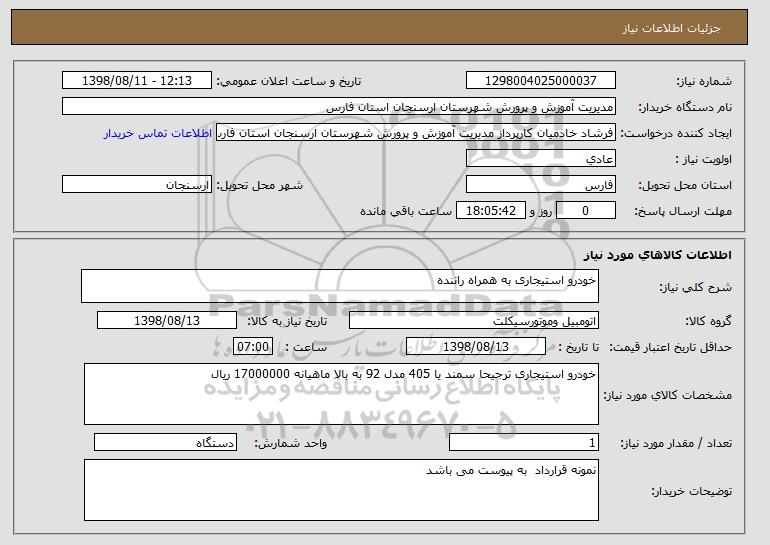Click the اطلاعات کالاهای مورد نیاز section heading
The image size is (770, 545).
click(658, 255)
